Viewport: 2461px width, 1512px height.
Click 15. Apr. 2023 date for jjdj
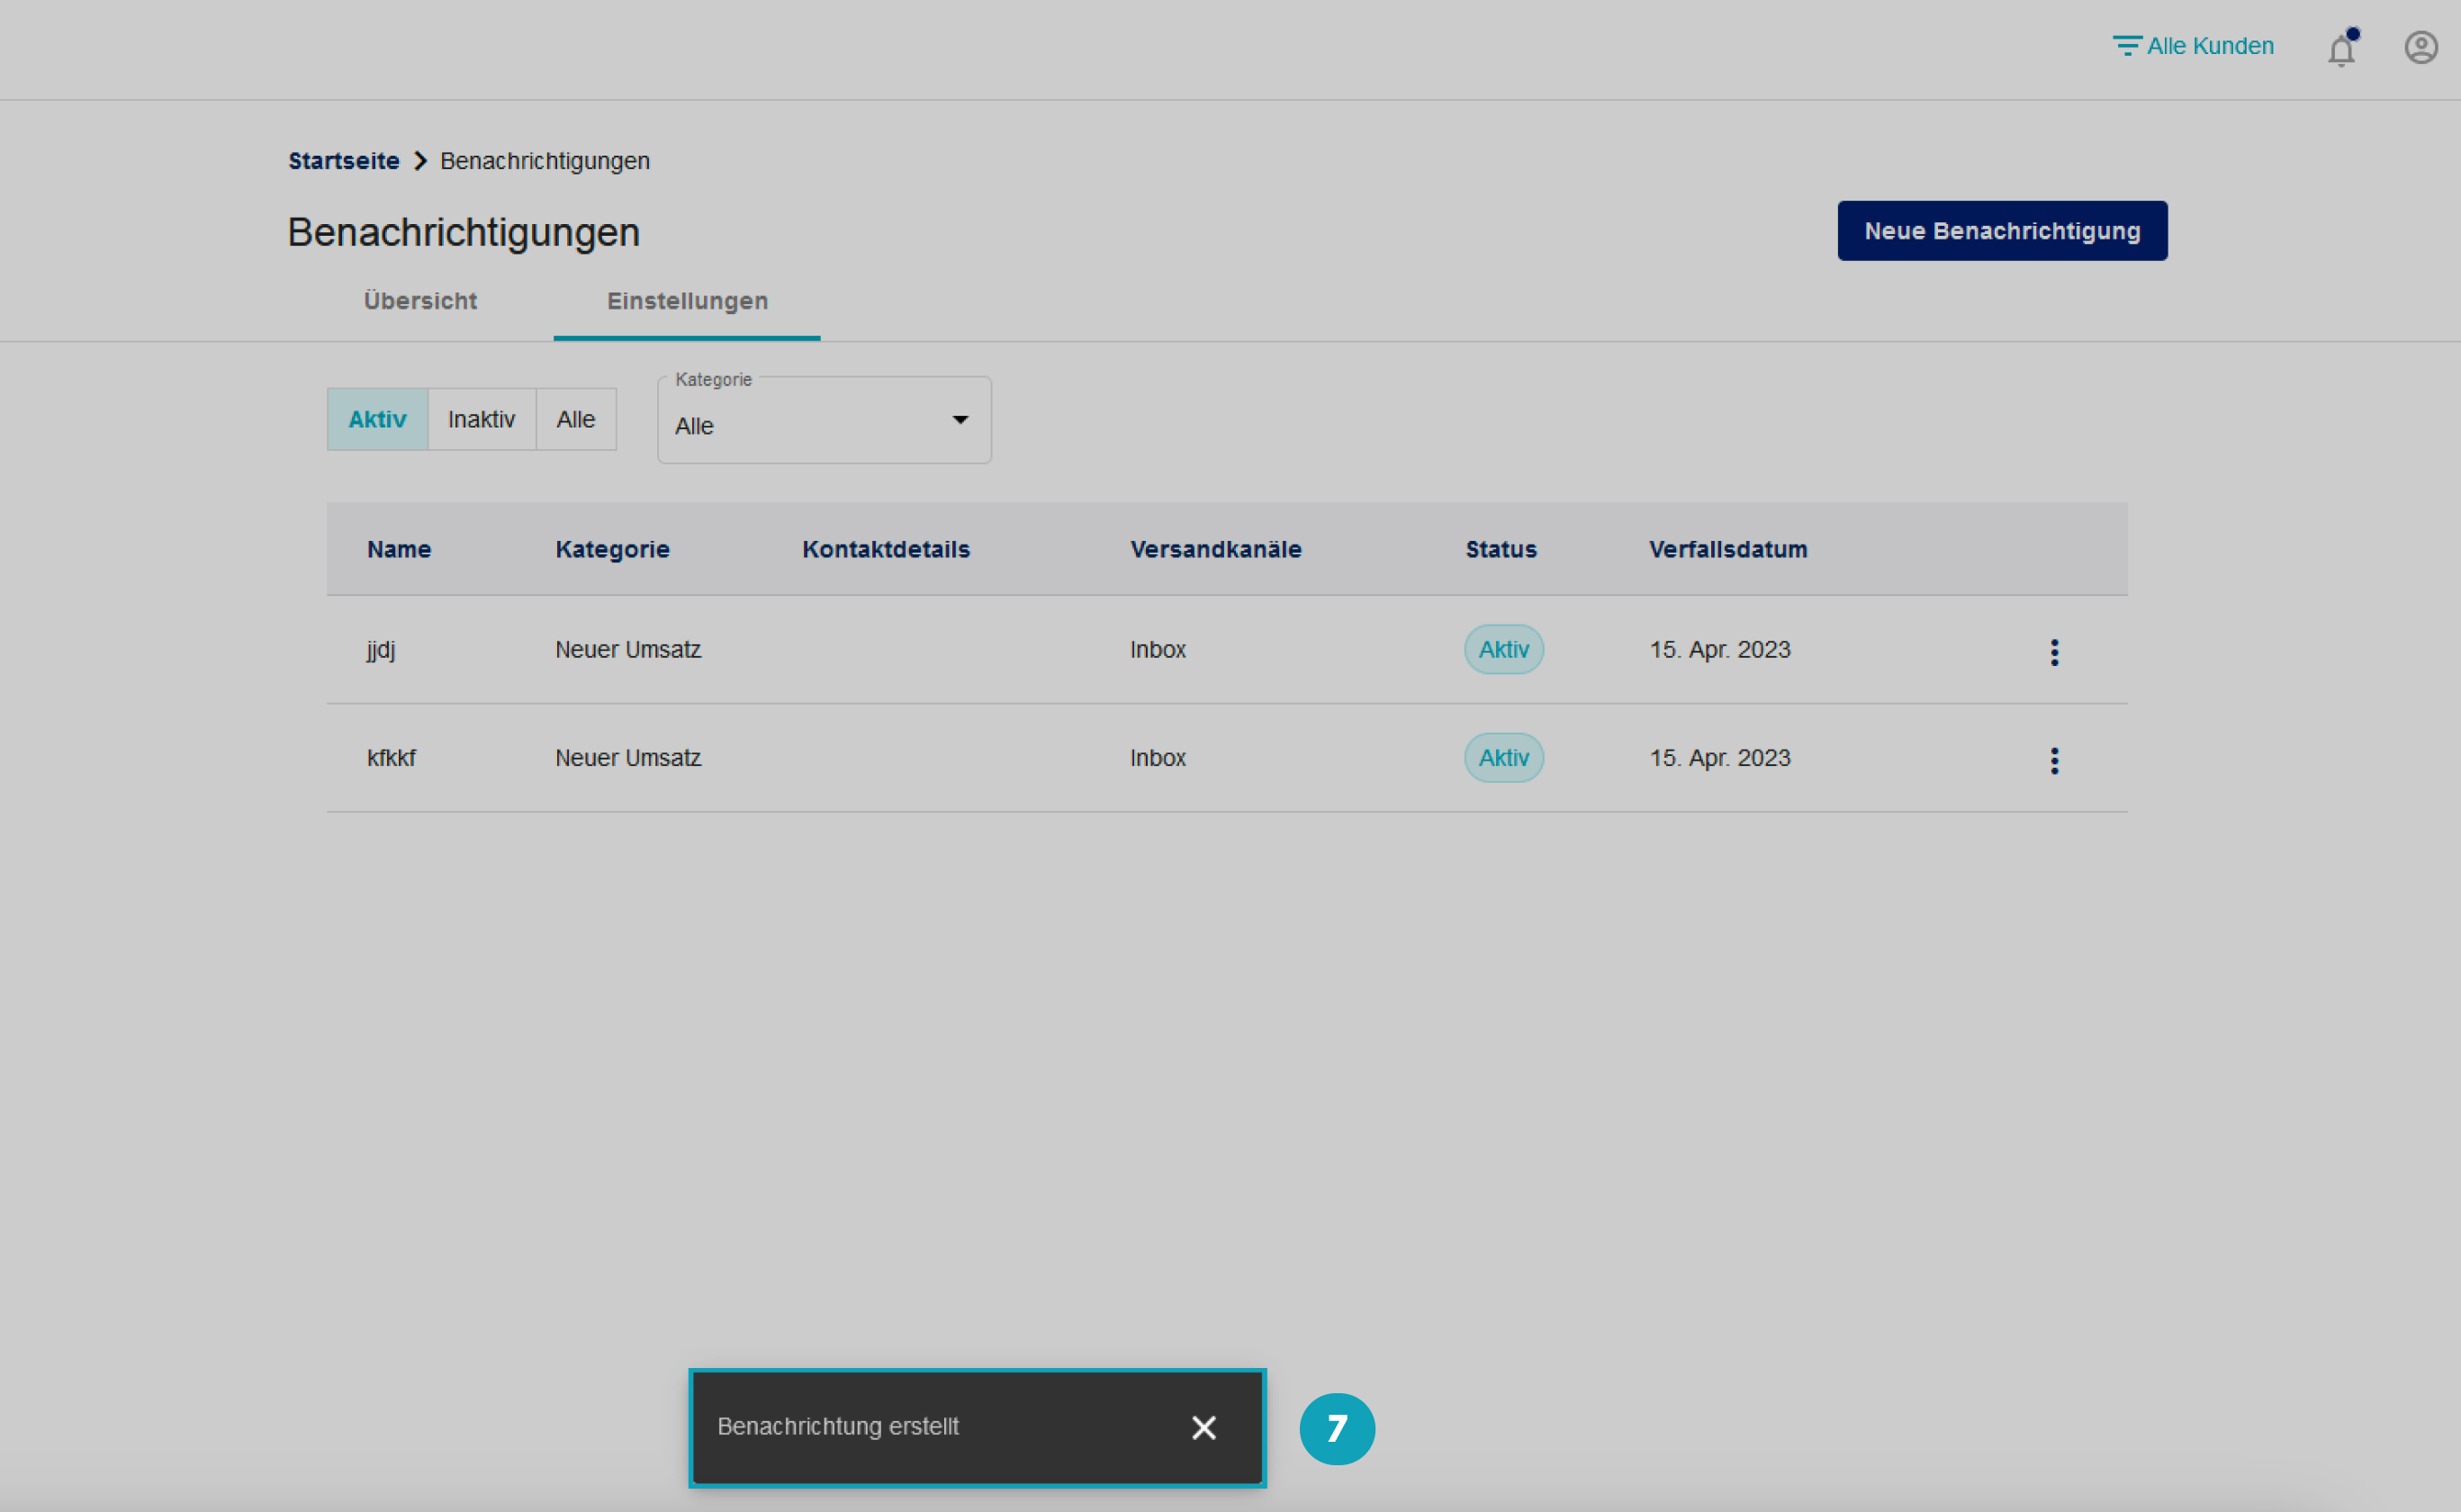[1720, 650]
